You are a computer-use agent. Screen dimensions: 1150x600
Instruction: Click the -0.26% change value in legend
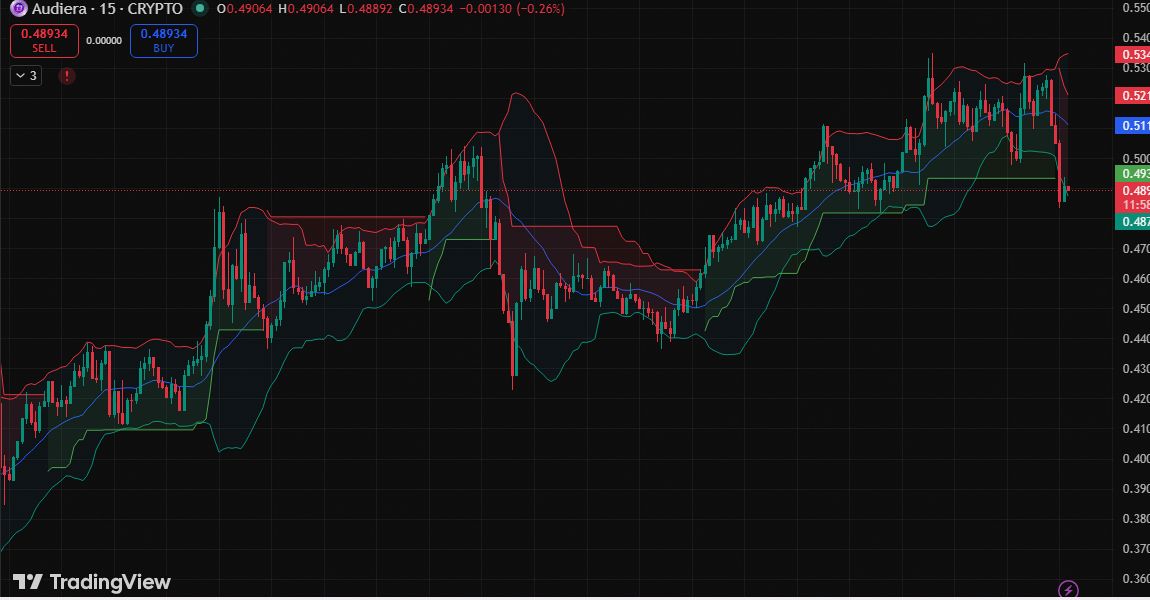(x=540, y=9)
